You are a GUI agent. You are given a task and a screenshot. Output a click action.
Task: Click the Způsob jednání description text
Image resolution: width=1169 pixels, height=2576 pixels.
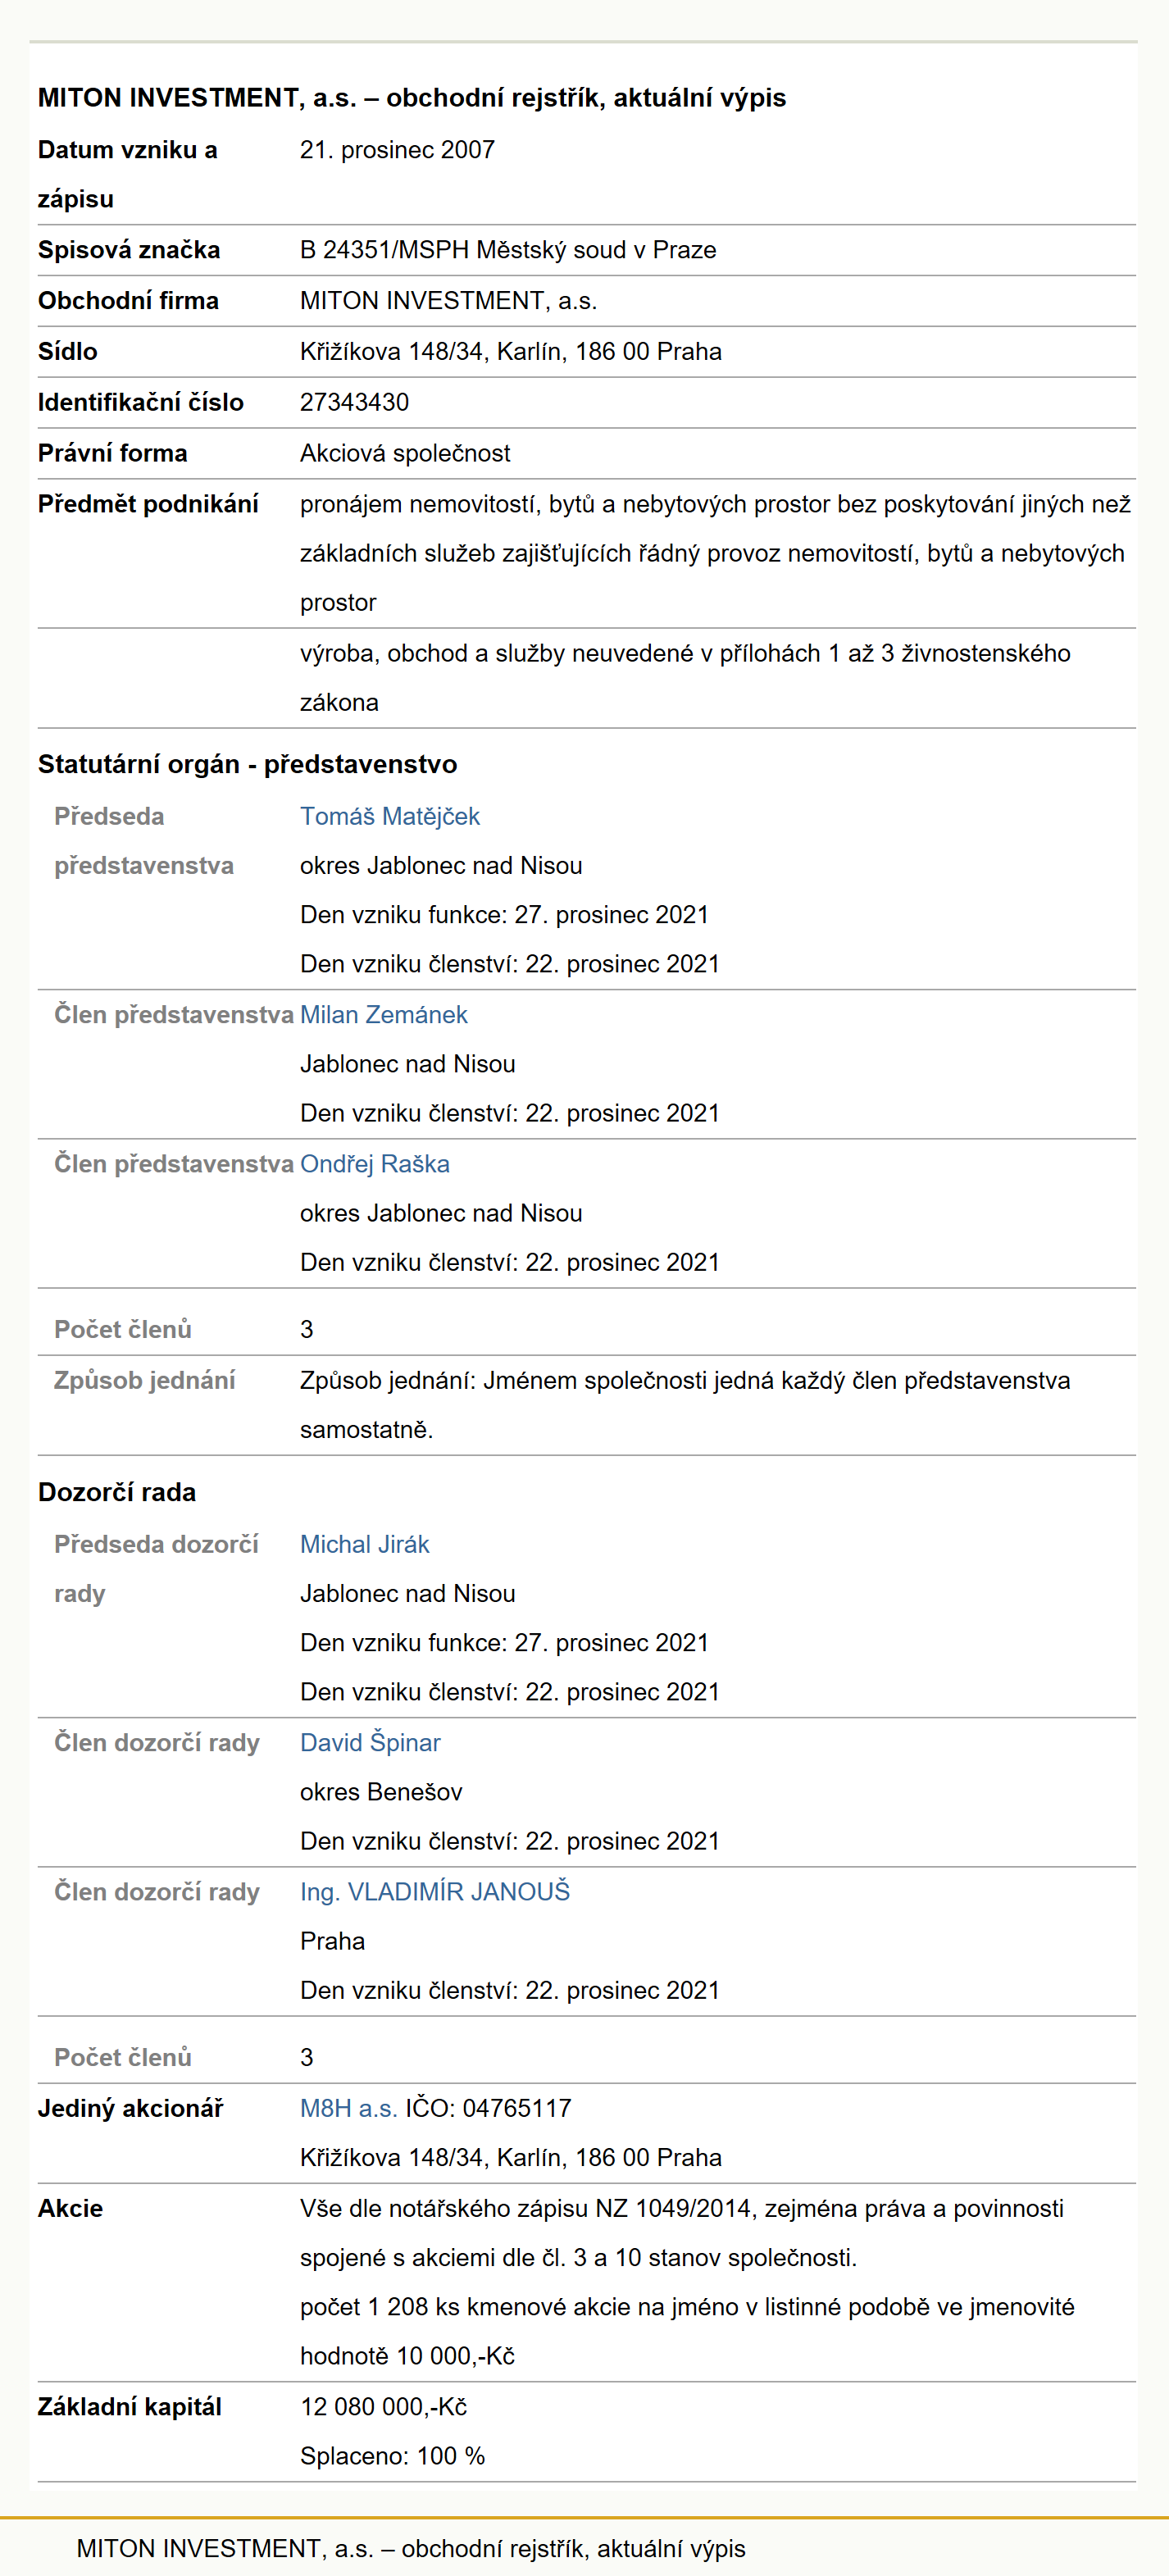click(x=685, y=1405)
